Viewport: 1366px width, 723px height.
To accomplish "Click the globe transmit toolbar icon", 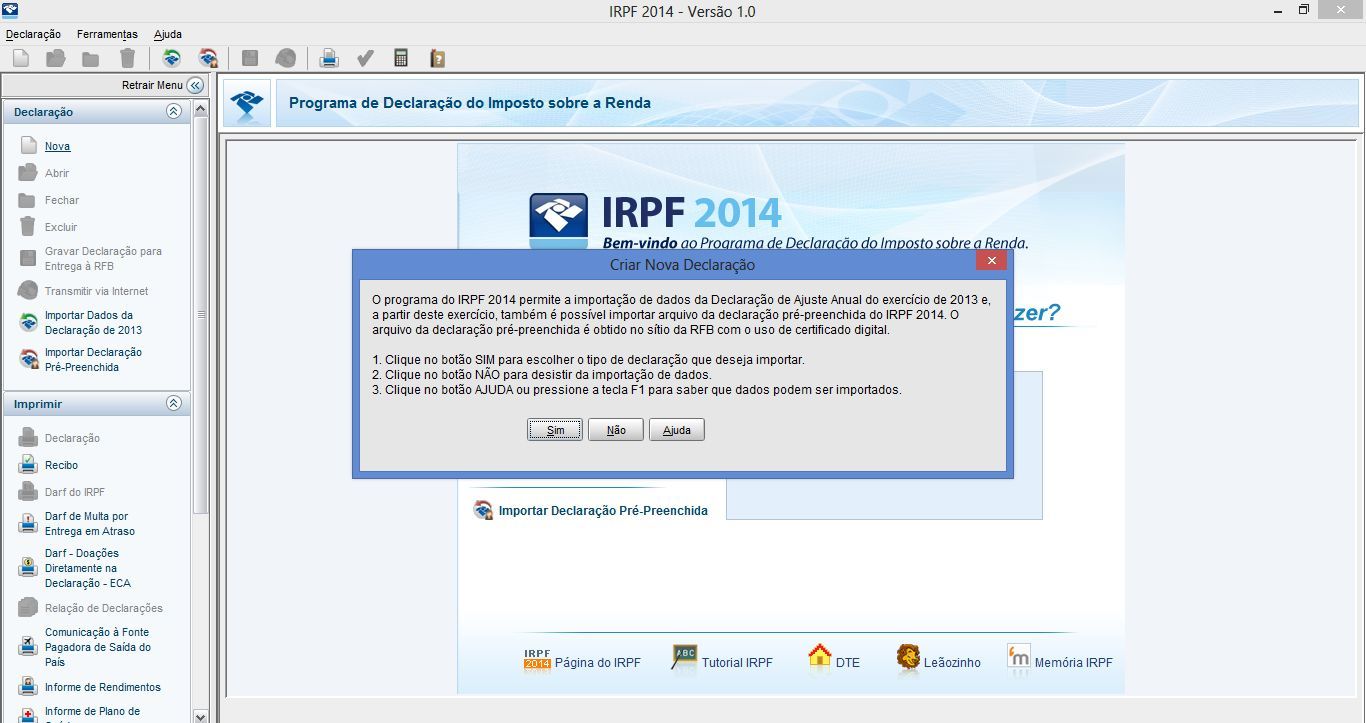I will pos(285,58).
